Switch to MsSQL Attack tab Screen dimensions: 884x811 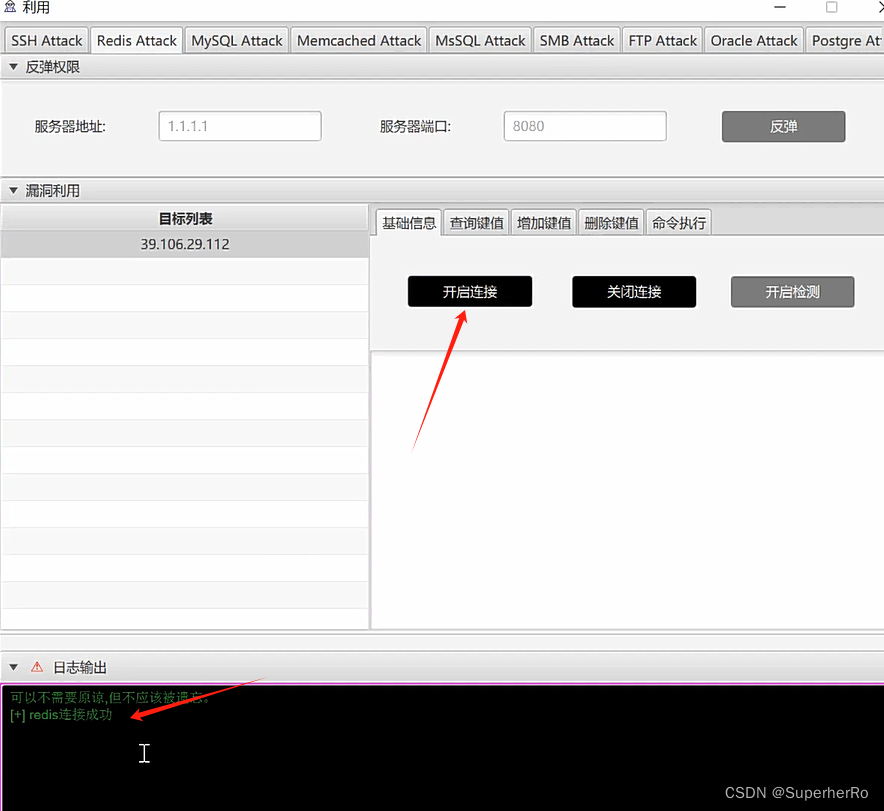coord(480,41)
